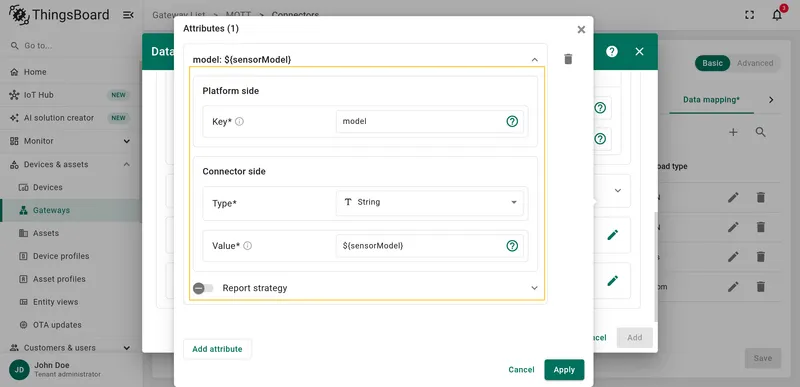Select Gateways in the sidebar
Screen dimensions: 800x387
tap(71, 210)
